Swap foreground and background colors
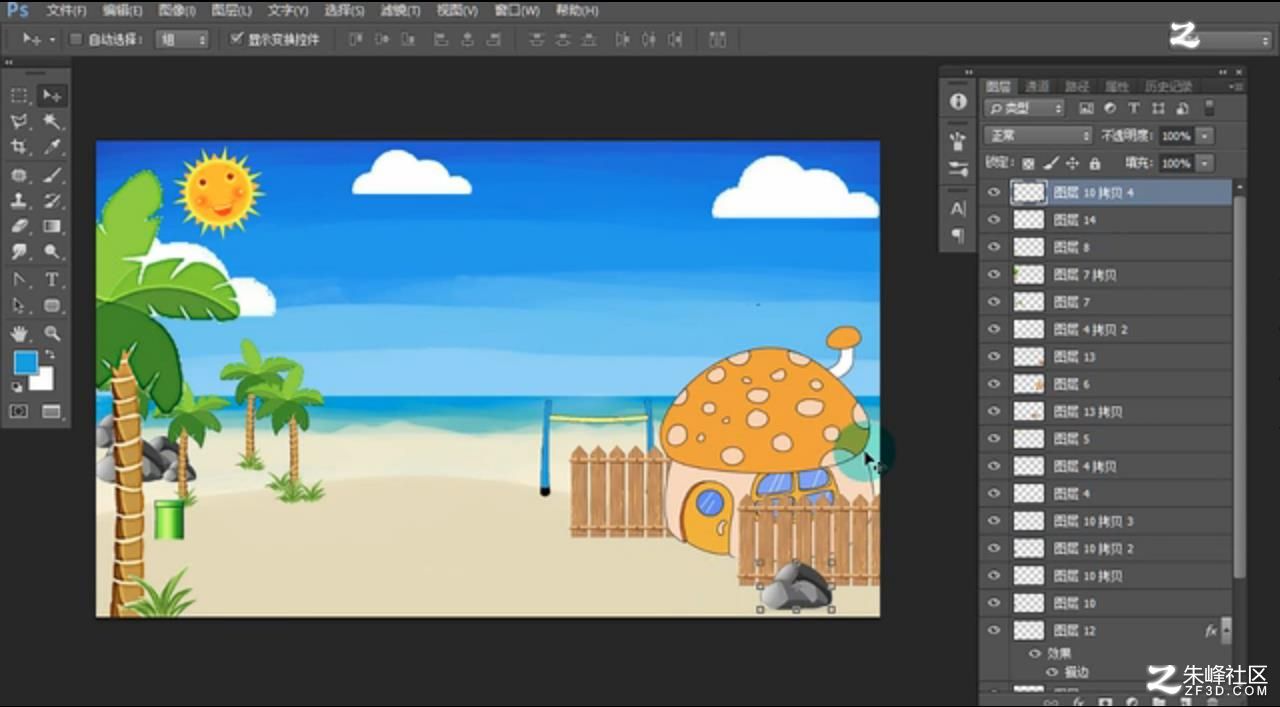This screenshot has width=1280, height=707. pos(49,355)
